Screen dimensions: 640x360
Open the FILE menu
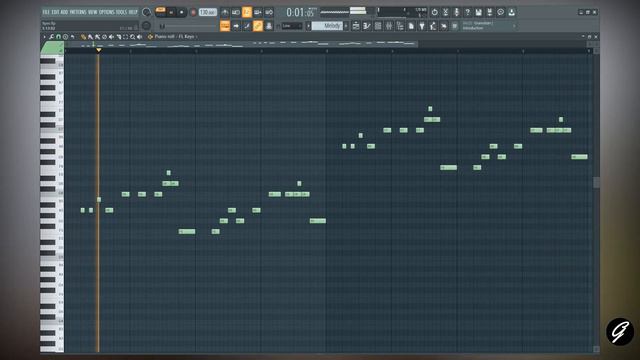46,12
